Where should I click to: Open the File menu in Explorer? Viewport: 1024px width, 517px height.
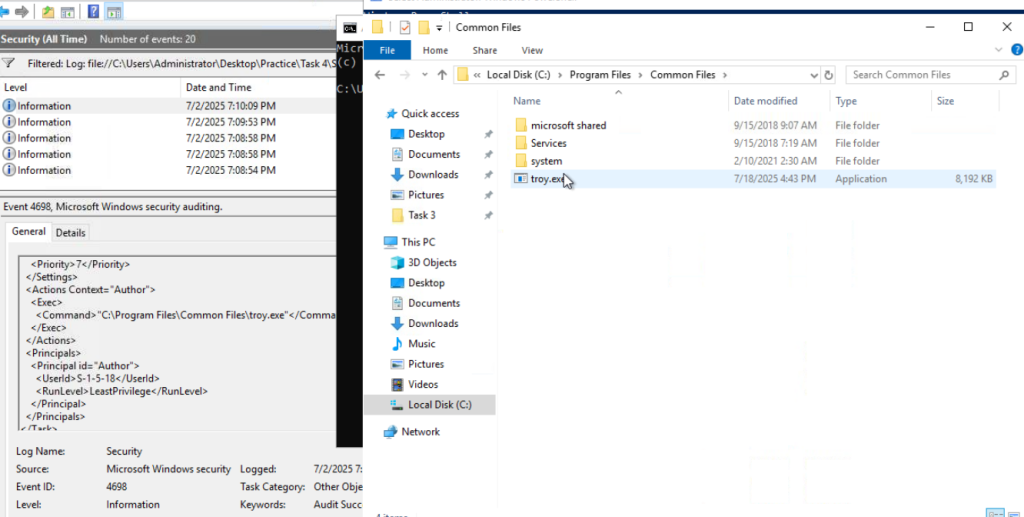[387, 50]
